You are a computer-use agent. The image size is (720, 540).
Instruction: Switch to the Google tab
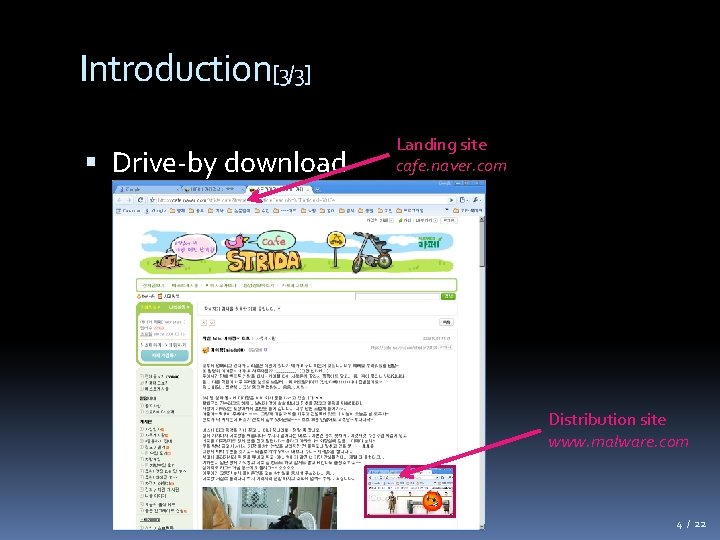pyautogui.click(x=146, y=189)
